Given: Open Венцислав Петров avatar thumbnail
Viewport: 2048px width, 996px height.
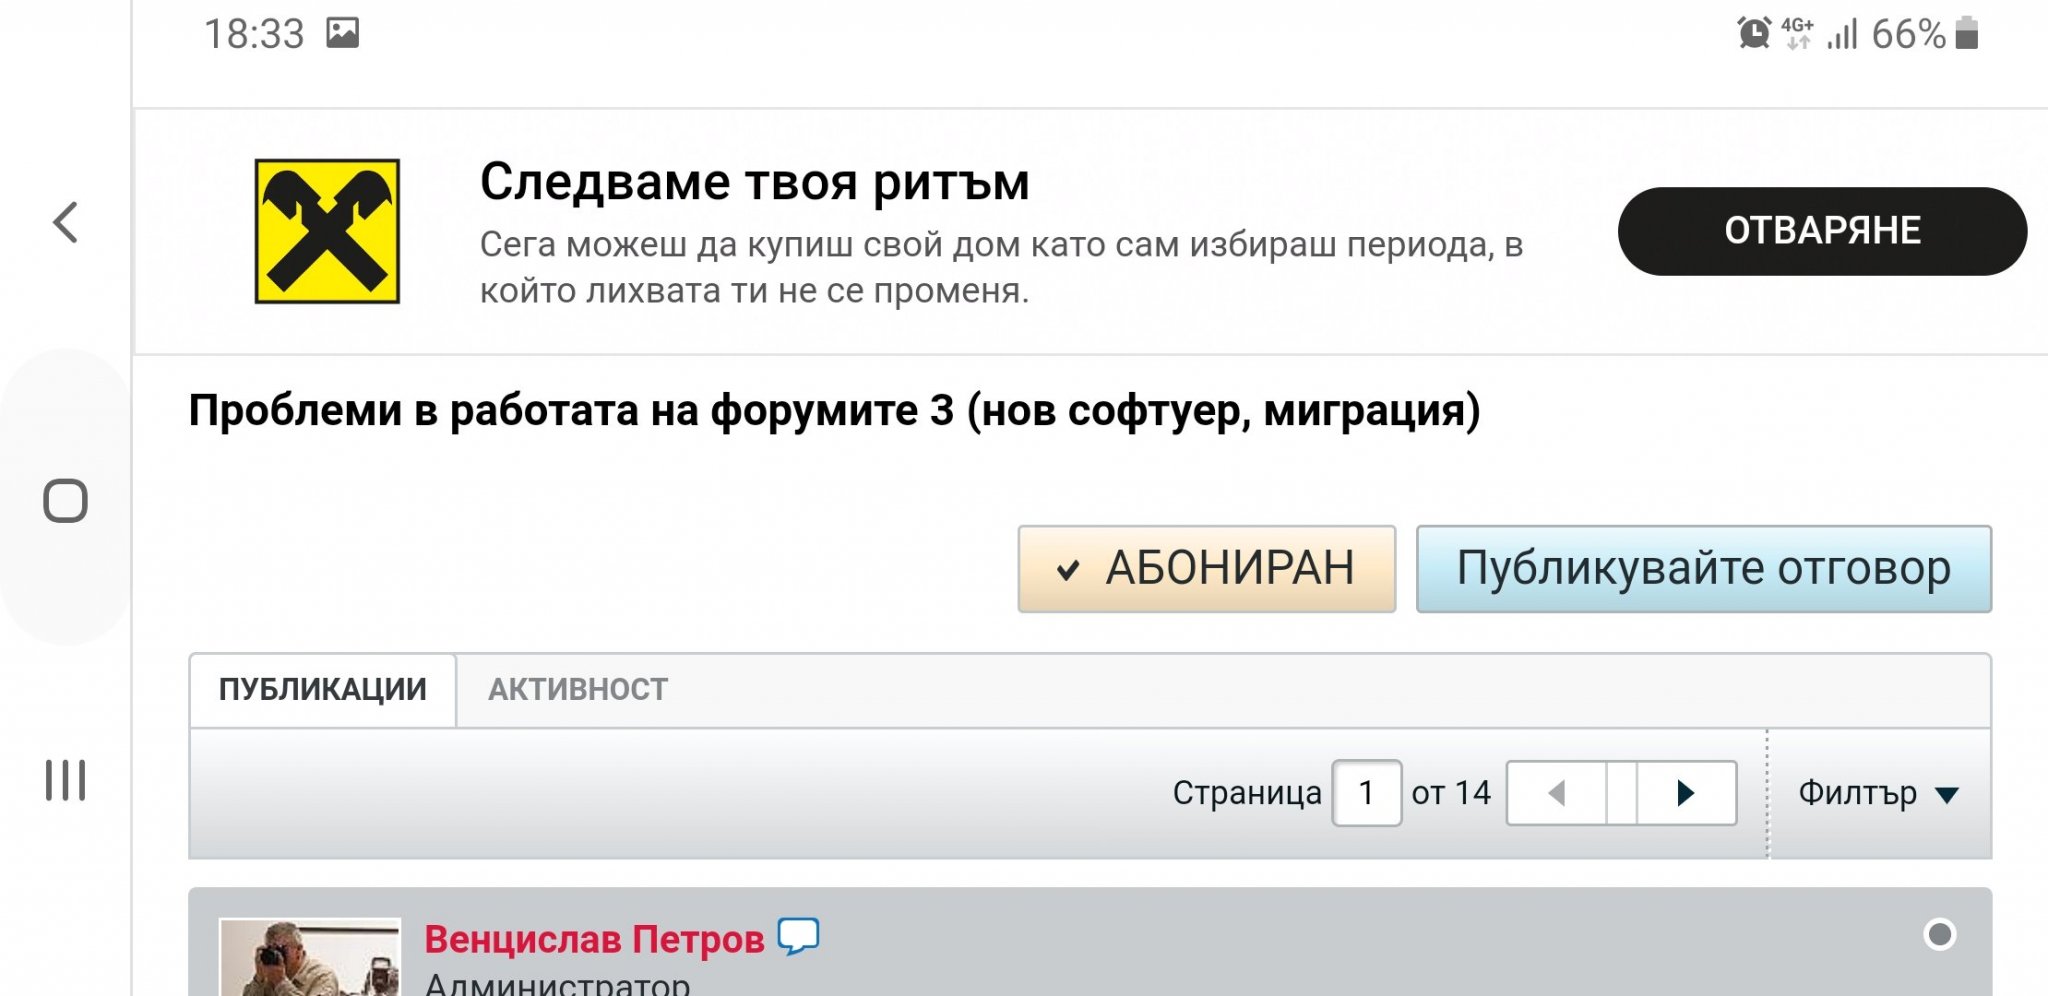Looking at the screenshot, I should point(309,958).
